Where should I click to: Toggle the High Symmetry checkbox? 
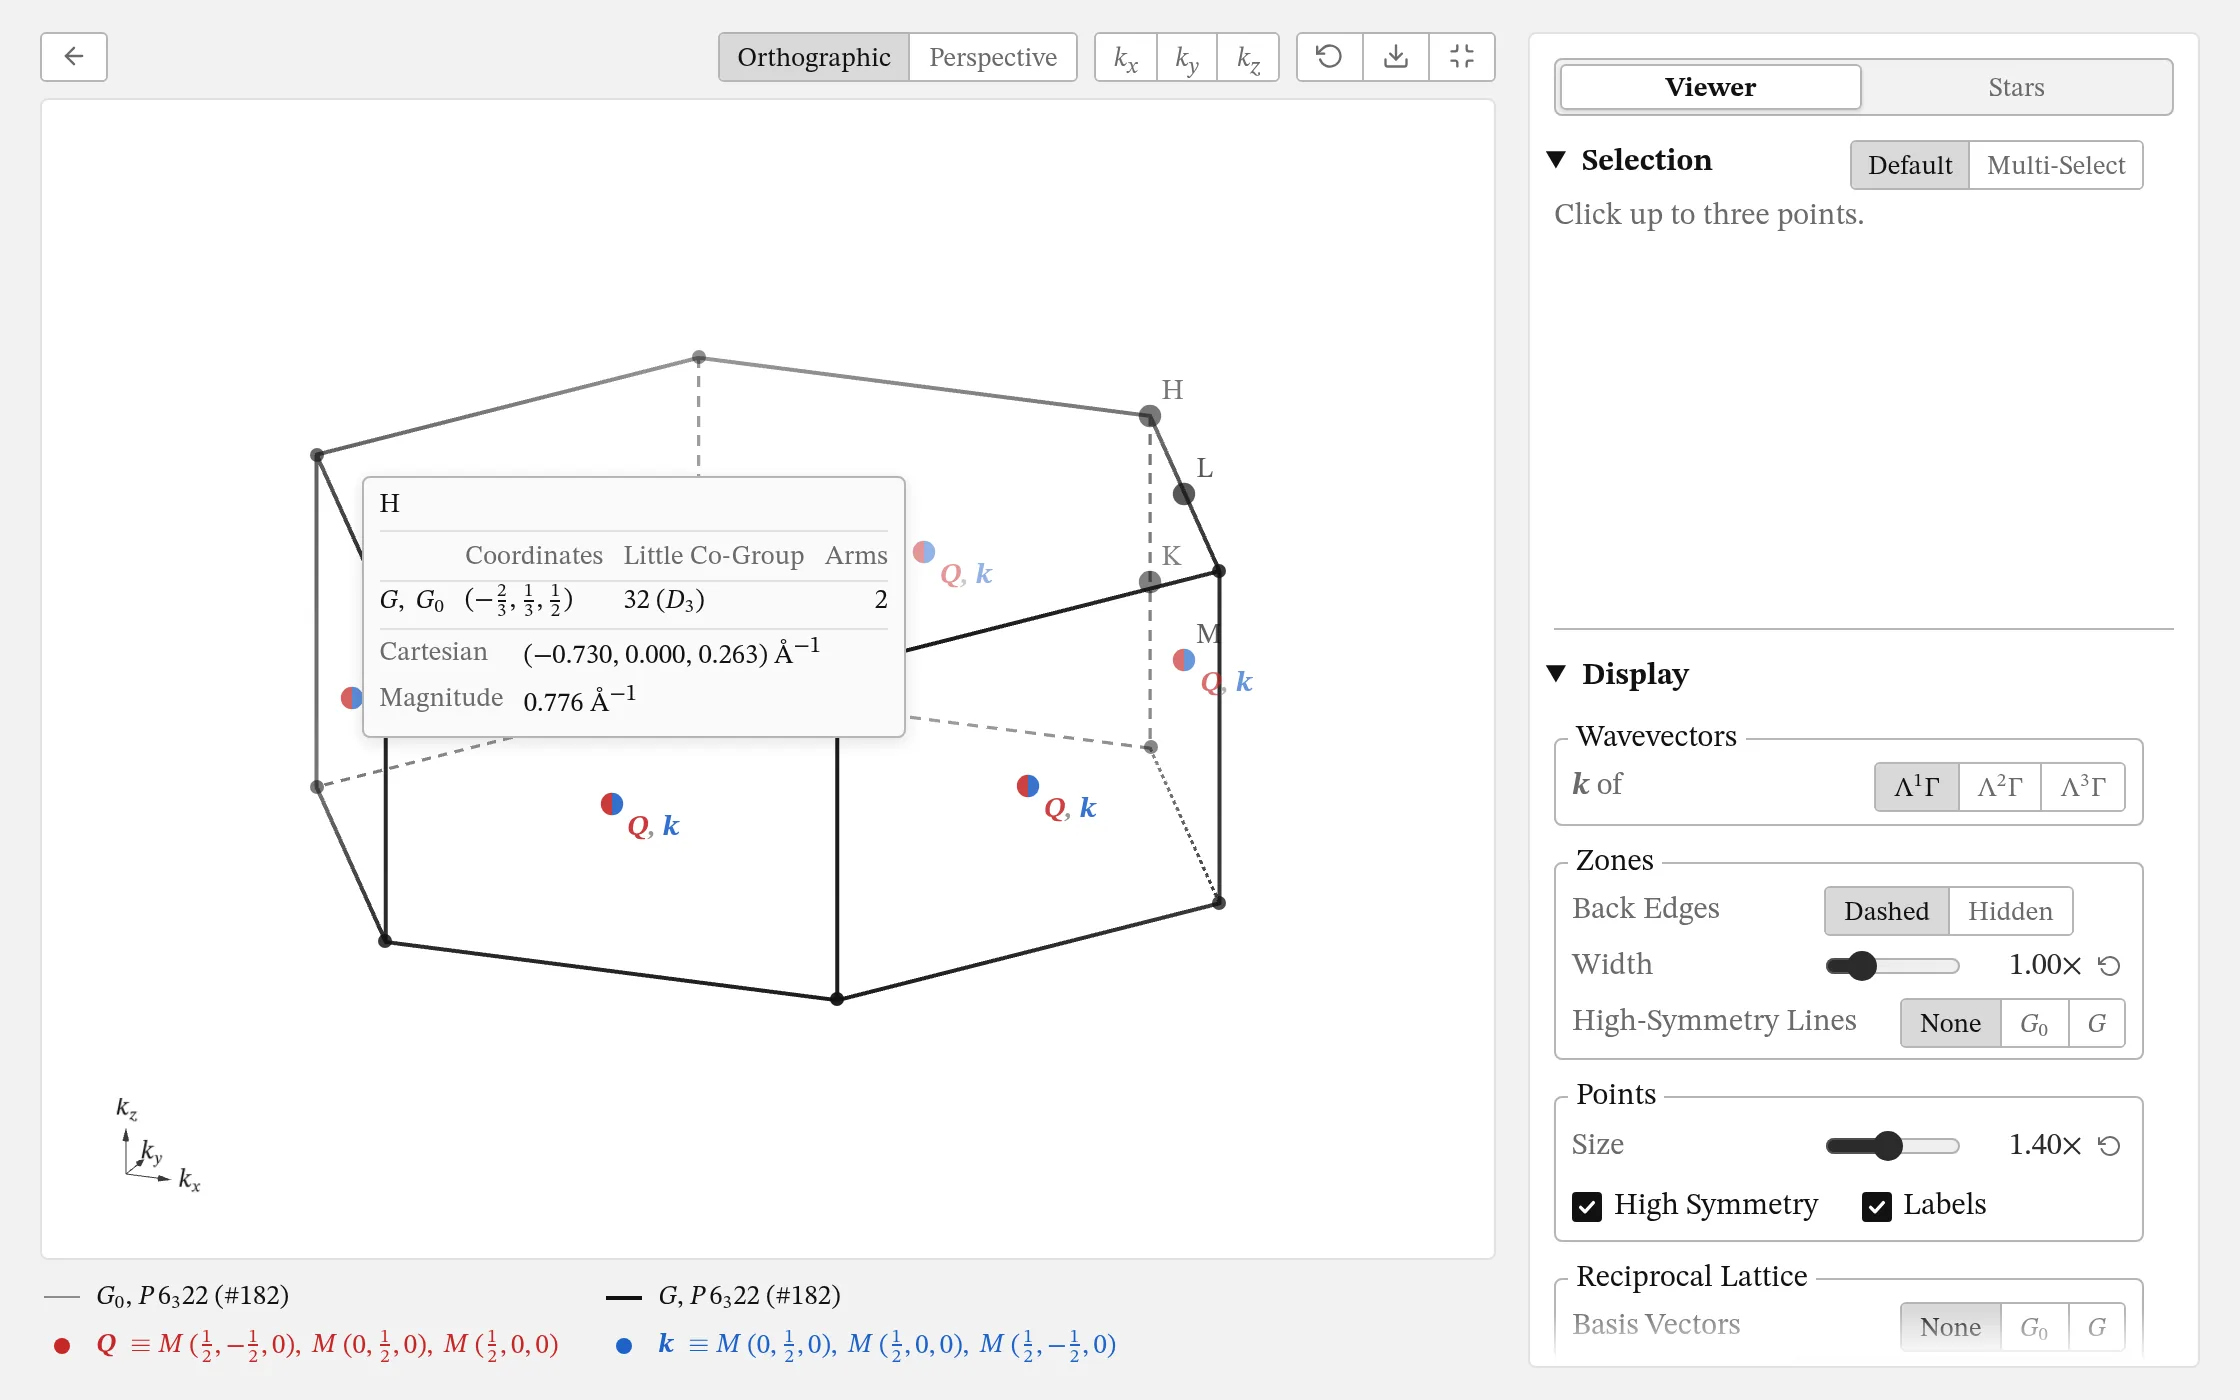click(1587, 1206)
